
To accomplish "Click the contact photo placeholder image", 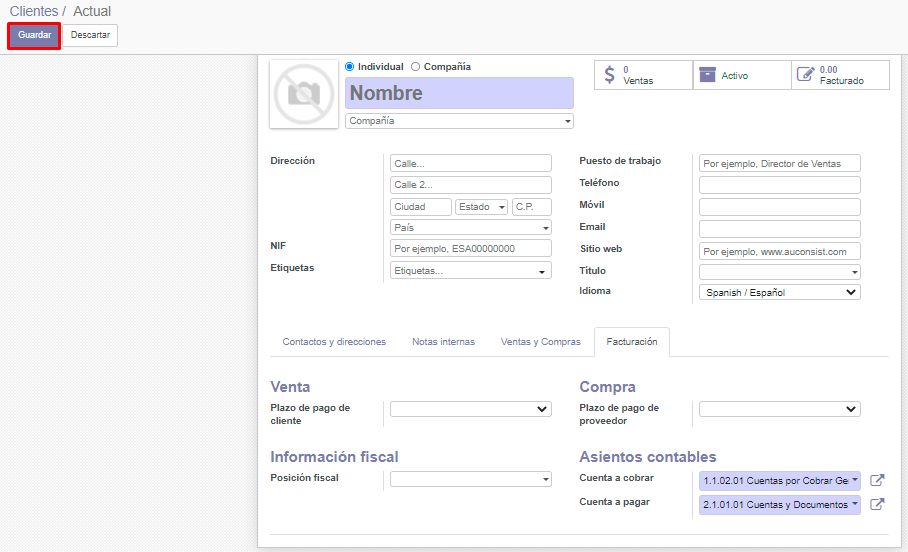I will click(x=303, y=94).
